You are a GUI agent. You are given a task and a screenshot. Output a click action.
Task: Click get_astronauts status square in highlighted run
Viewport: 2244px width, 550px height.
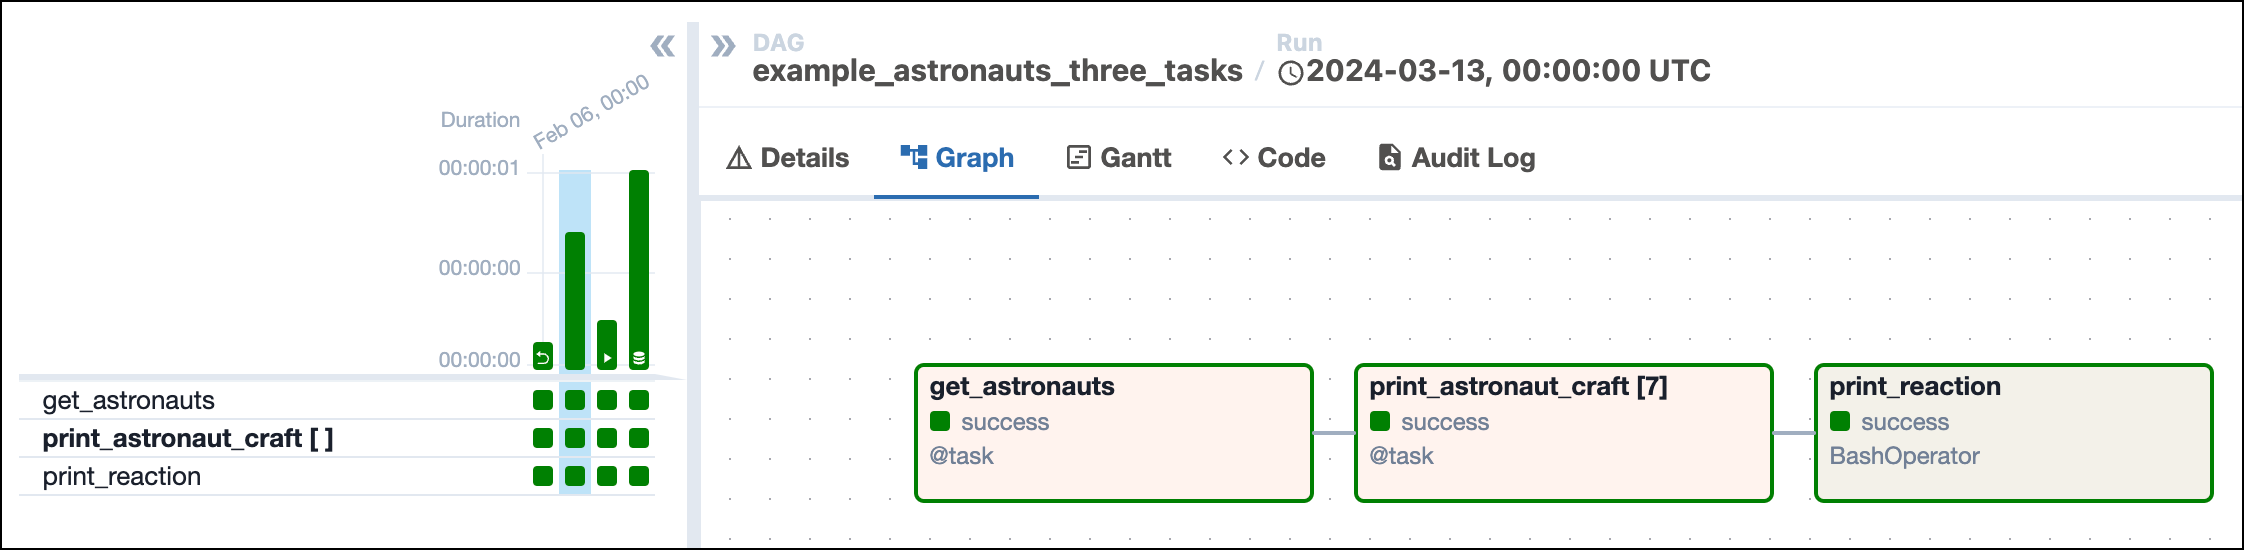tap(575, 400)
